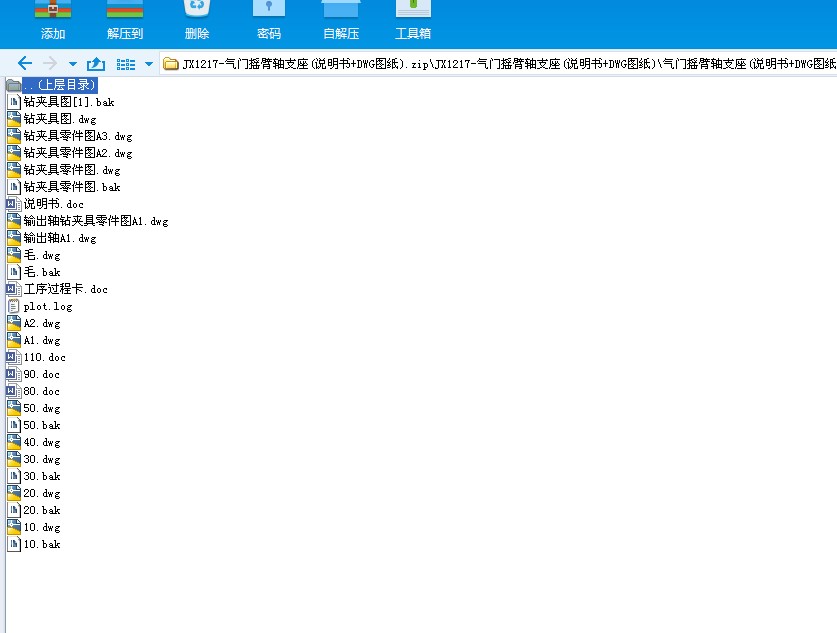Click the 添加 (Add) toolbar icon
Image resolution: width=837 pixels, height=633 pixels.
52,20
